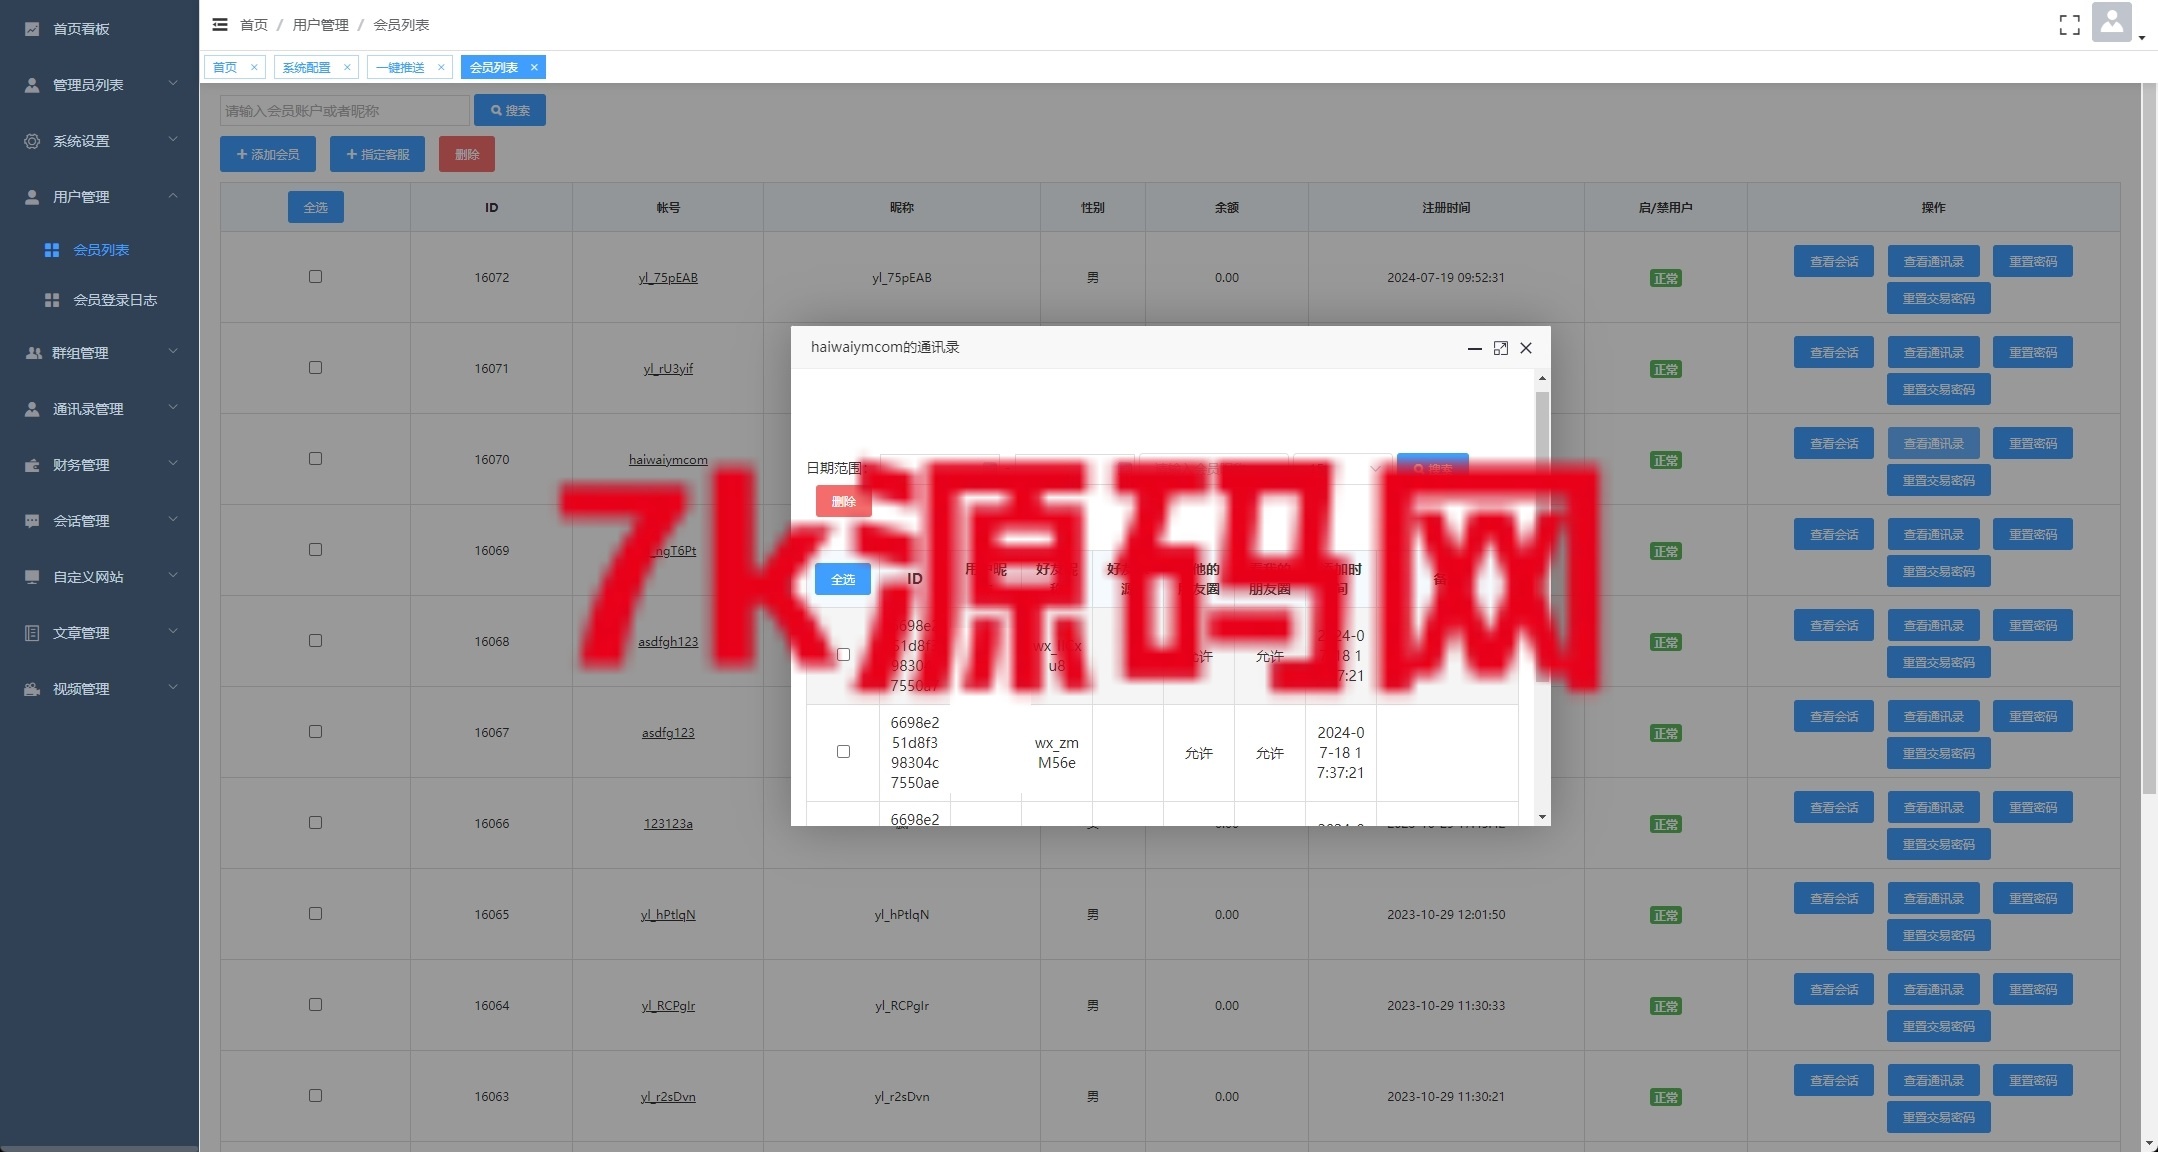Open account link asdfgh123

point(668,641)
